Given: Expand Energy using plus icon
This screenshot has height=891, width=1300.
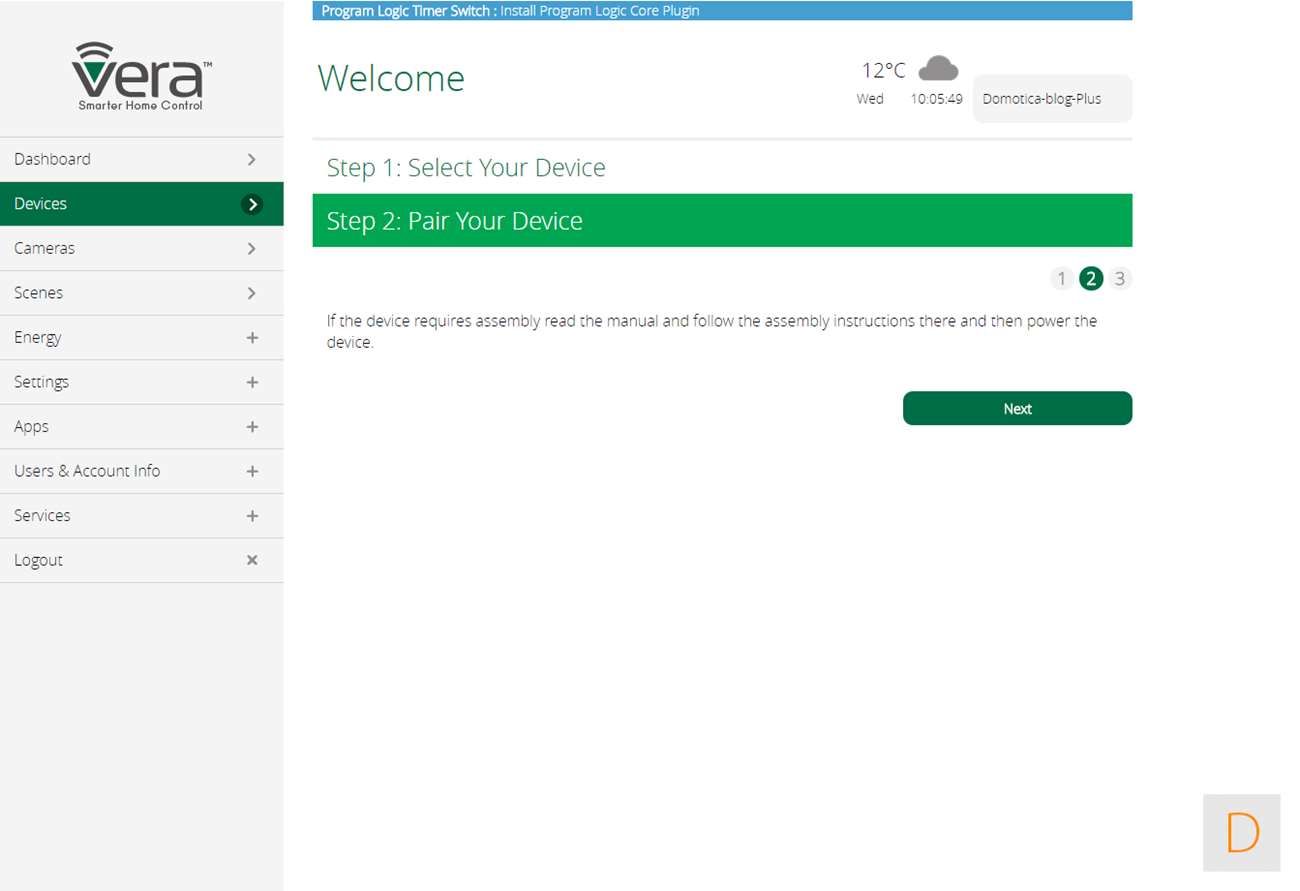Looking at the screenshot, I should pyautogui.click(x=252, y=338).
